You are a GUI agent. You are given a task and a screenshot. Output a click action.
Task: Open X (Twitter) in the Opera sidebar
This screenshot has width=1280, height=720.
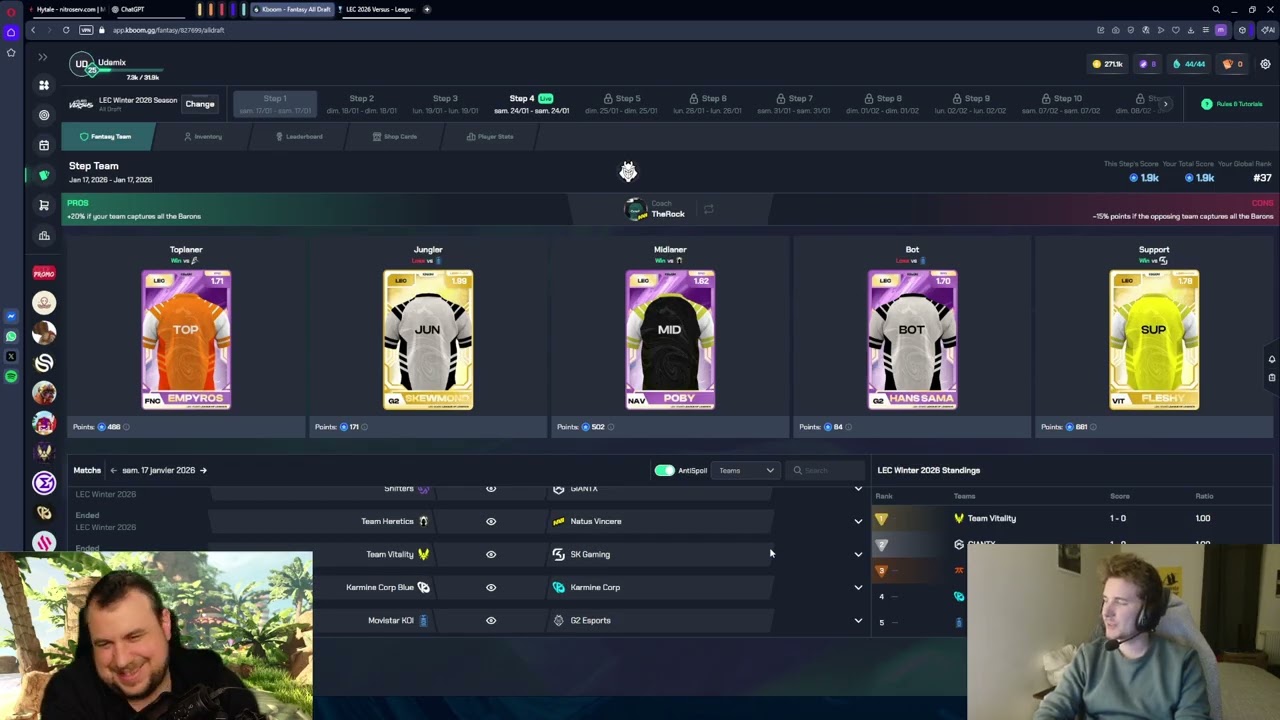[x=11, y=356]
